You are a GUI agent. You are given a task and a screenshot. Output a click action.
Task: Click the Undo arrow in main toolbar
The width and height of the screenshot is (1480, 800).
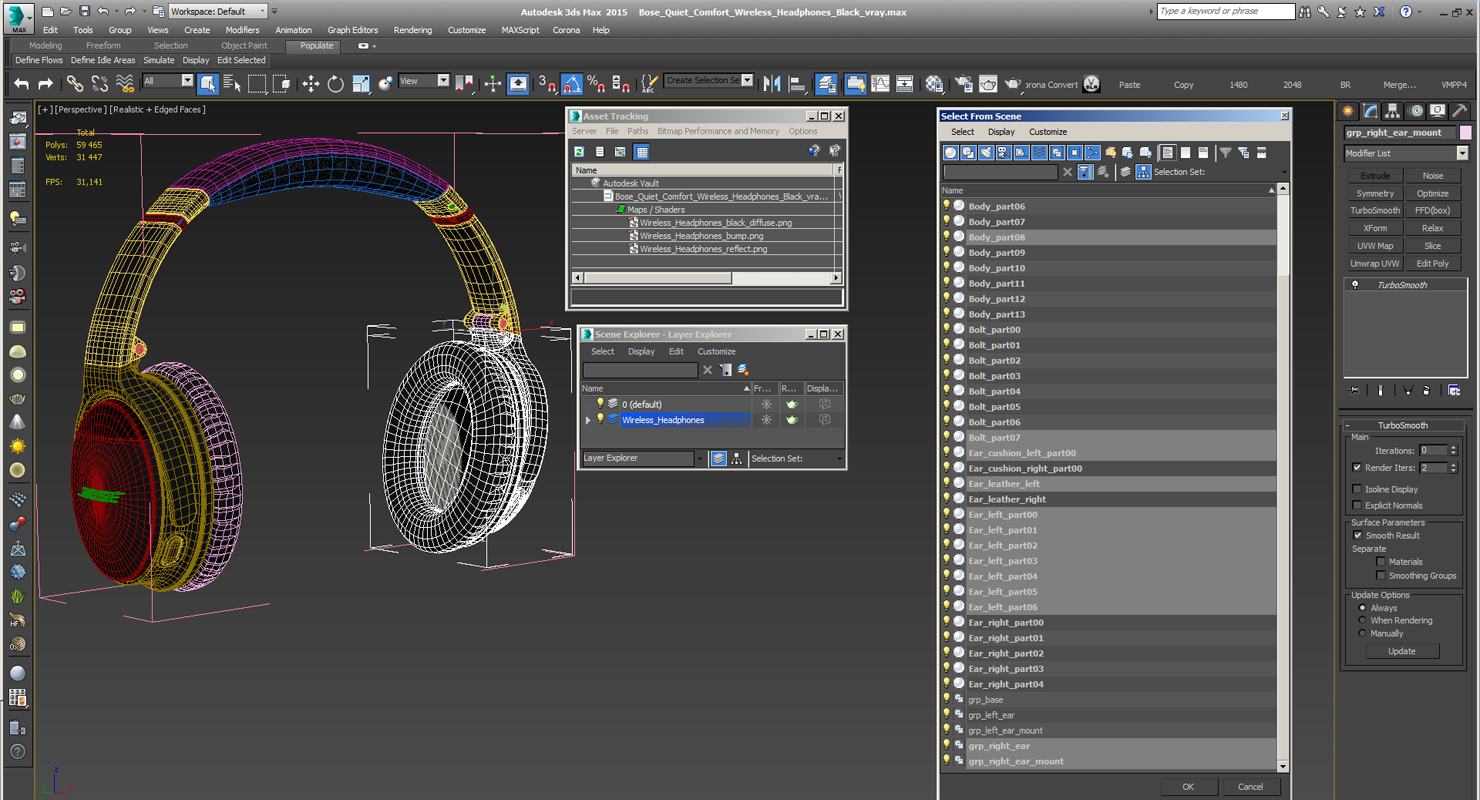click(20, 84)
